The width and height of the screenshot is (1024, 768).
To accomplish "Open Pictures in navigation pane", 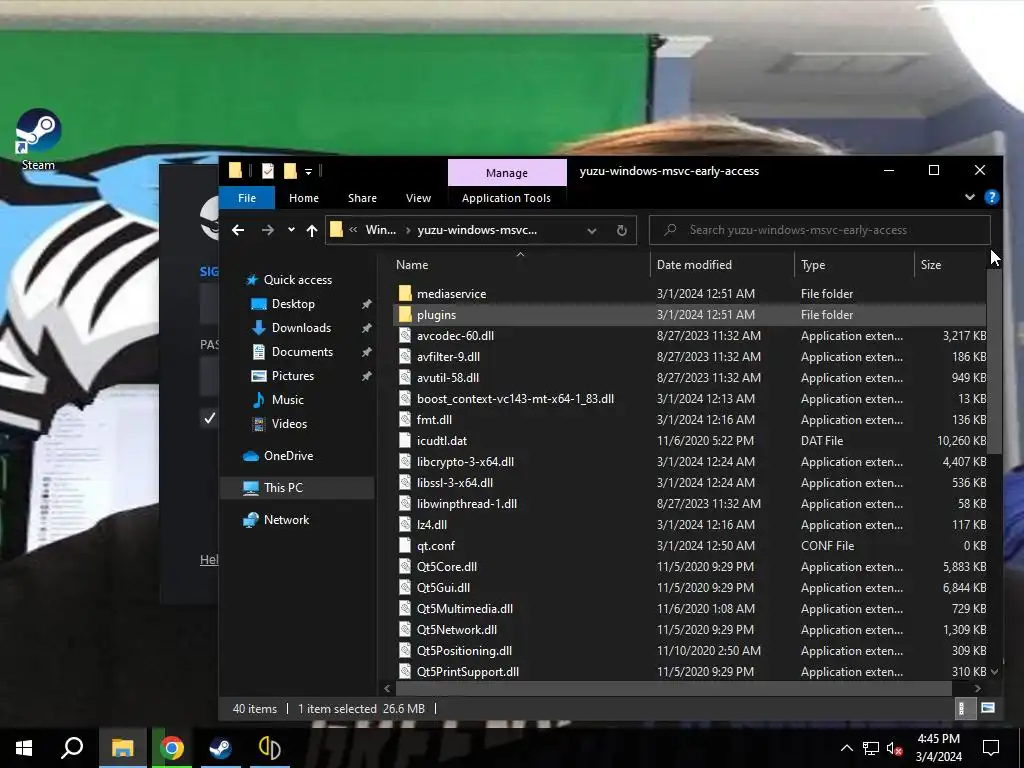I will (293, 376).
